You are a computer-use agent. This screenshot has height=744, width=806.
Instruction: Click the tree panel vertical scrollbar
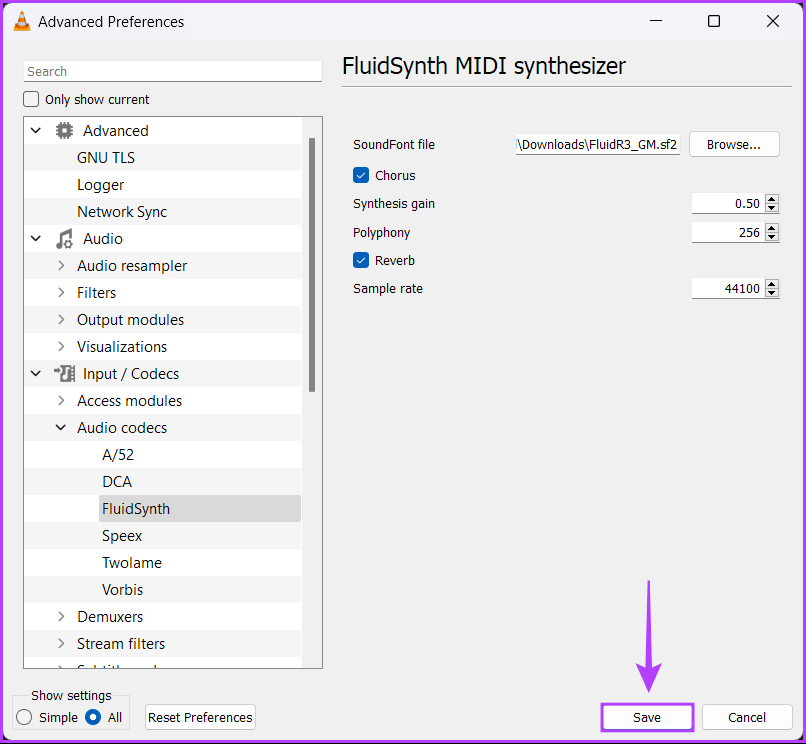312,265
